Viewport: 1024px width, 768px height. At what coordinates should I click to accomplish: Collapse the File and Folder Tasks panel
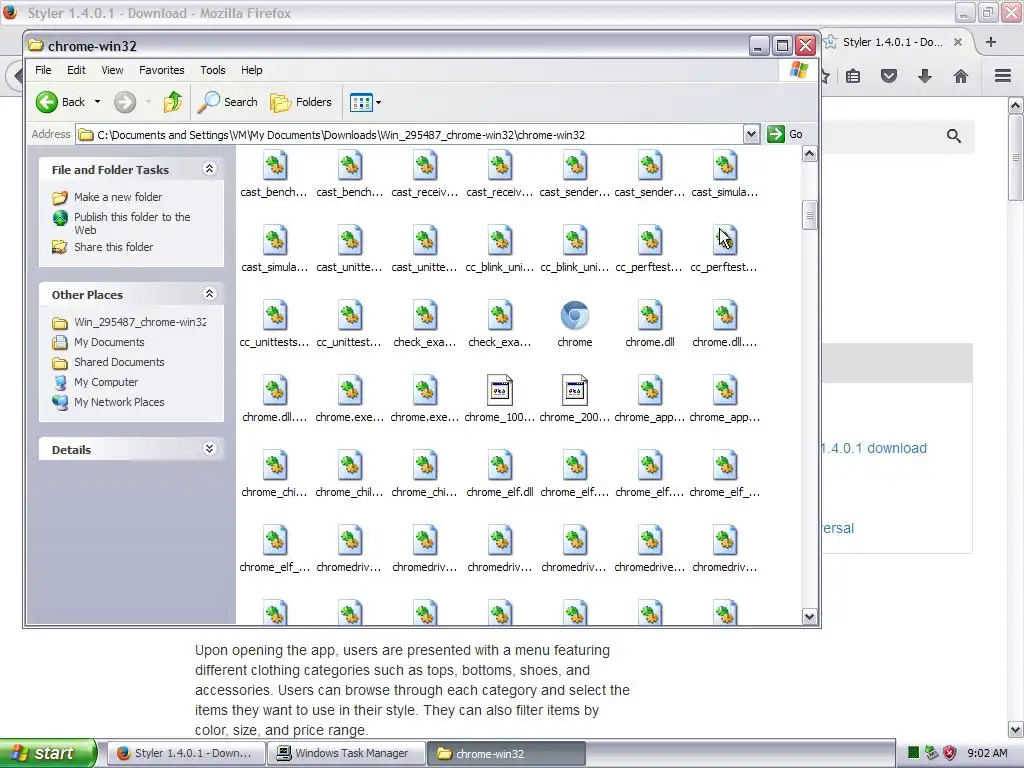tap(210, 168)
